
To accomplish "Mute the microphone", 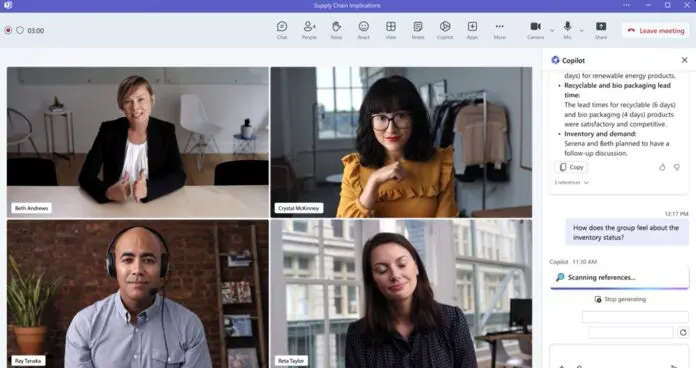I will pos(567,30).
